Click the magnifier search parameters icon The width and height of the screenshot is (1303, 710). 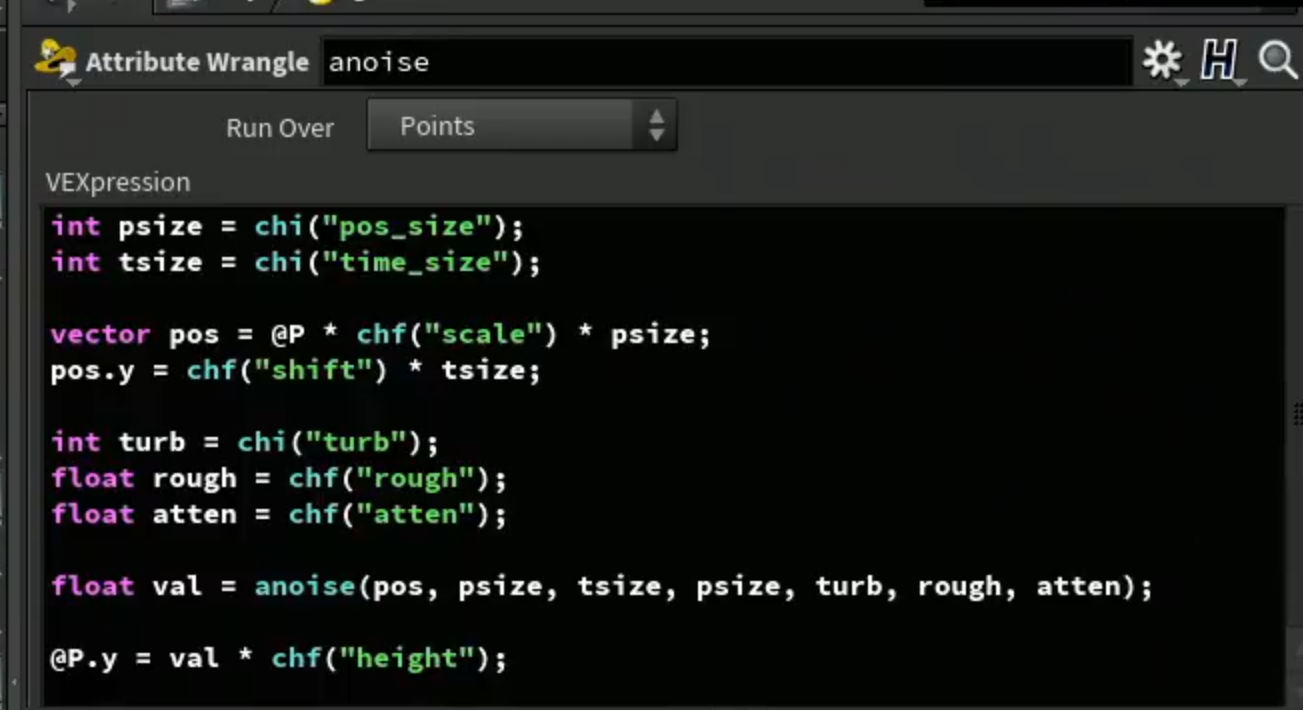tap(1278, 62)
